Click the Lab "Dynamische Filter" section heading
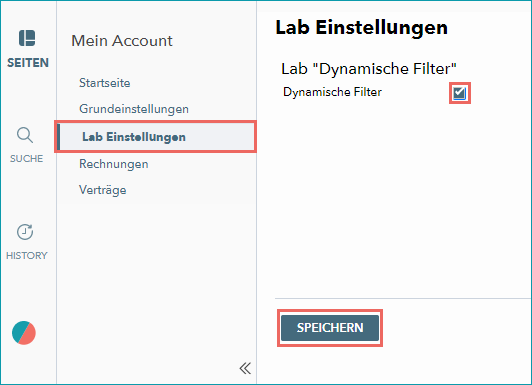 369,69
